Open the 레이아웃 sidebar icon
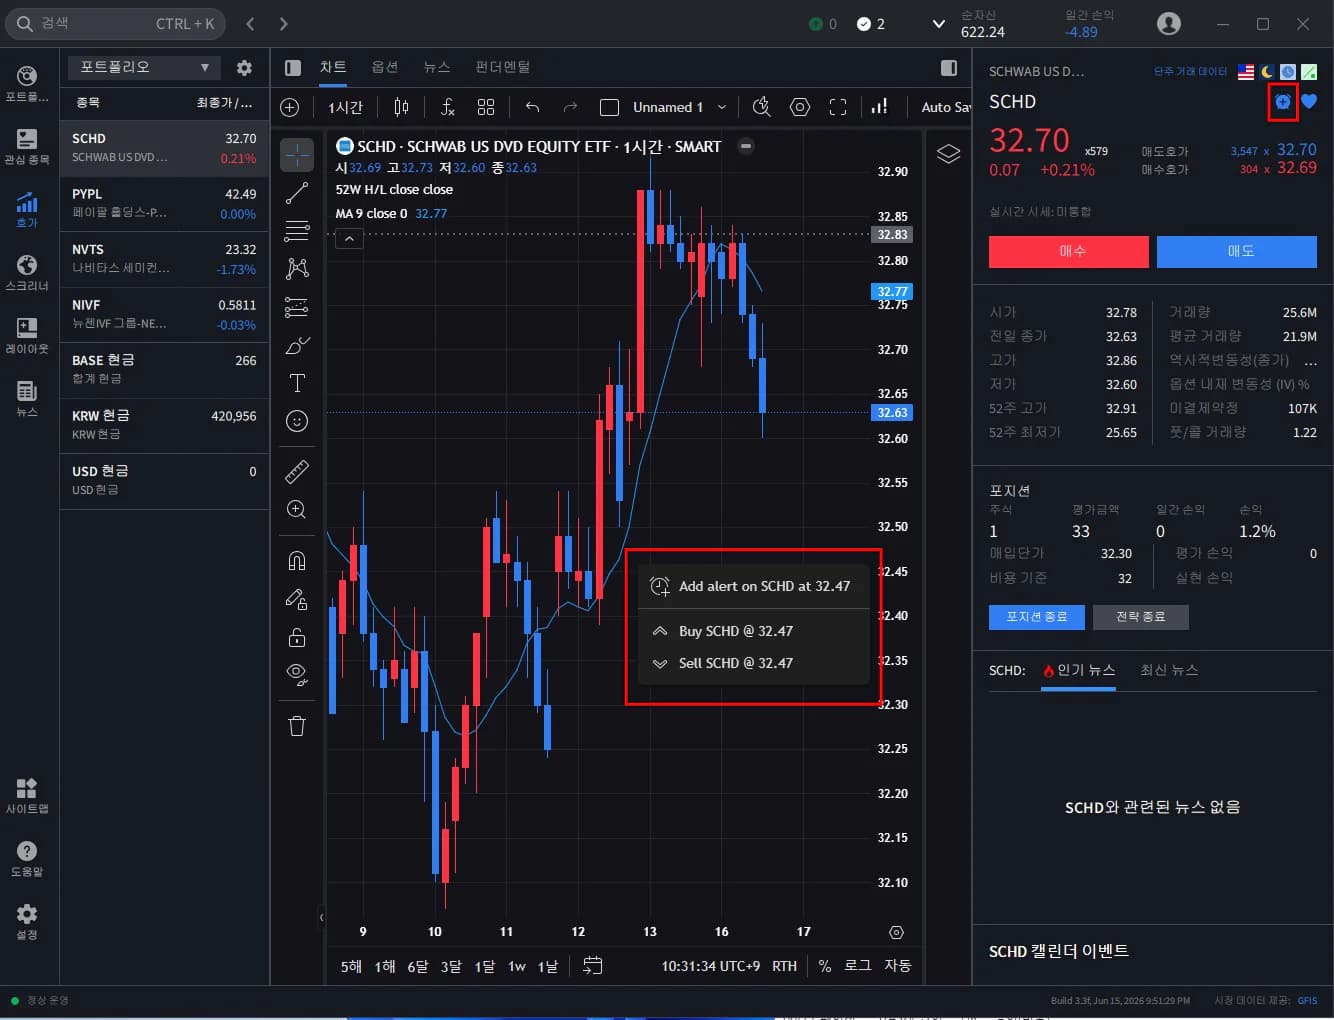This screenshot has height=1020, width=1334. tap(27, 335)
